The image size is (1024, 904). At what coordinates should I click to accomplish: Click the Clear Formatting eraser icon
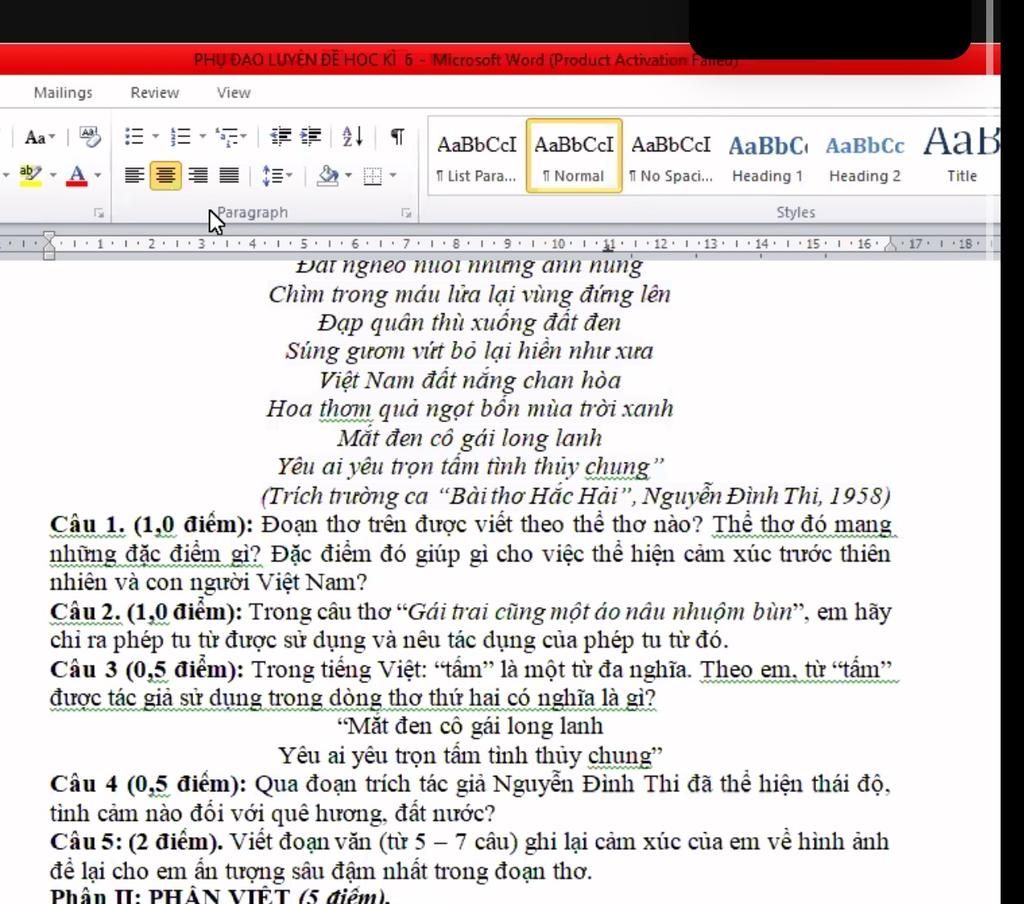(x=90, y=137)
